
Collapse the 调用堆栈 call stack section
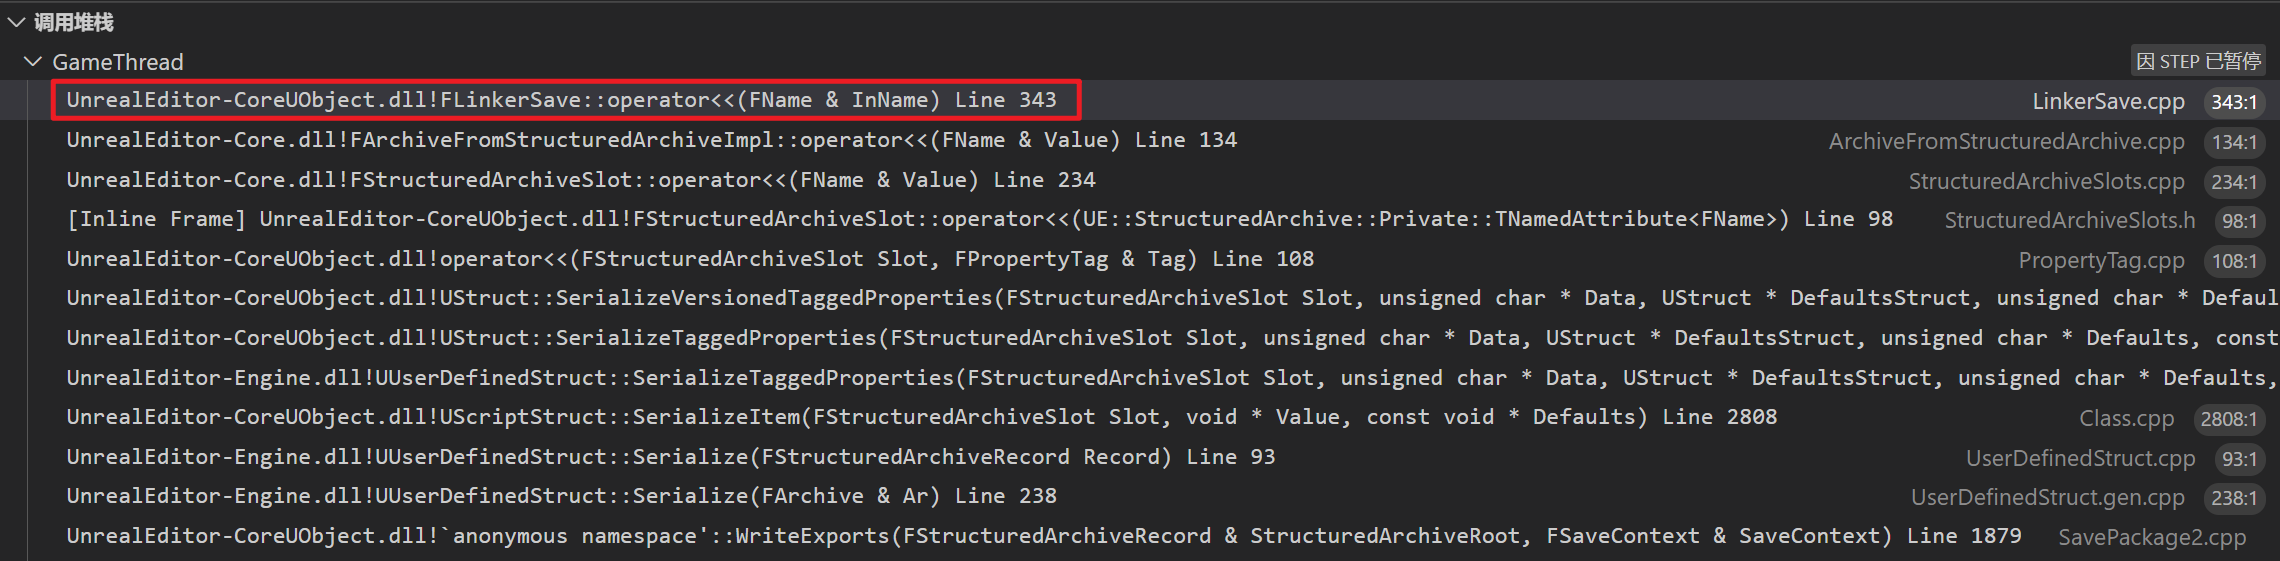click(16, 22)
